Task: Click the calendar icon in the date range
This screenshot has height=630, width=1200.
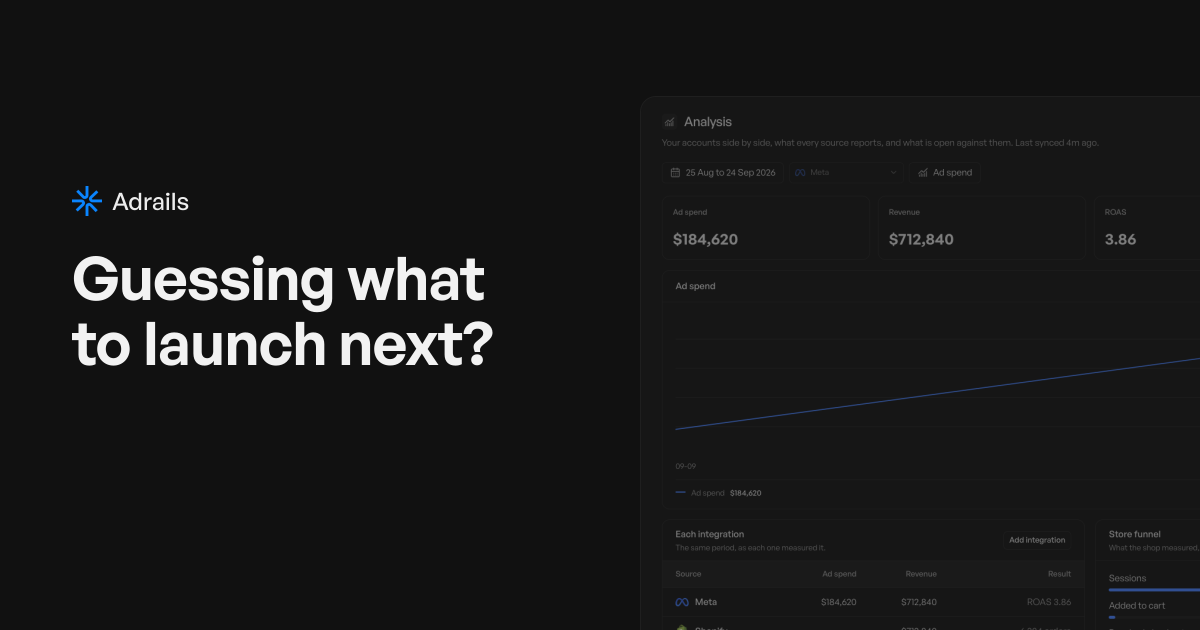Action: [x=675, y=173]
